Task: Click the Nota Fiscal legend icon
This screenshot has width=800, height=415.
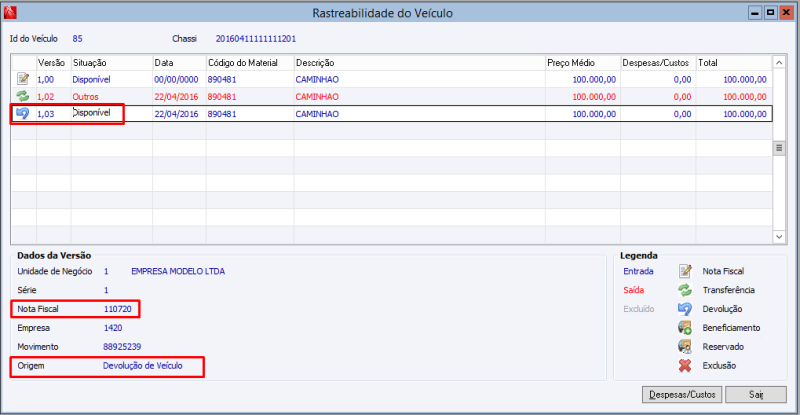Action: [x=685, y=271]
